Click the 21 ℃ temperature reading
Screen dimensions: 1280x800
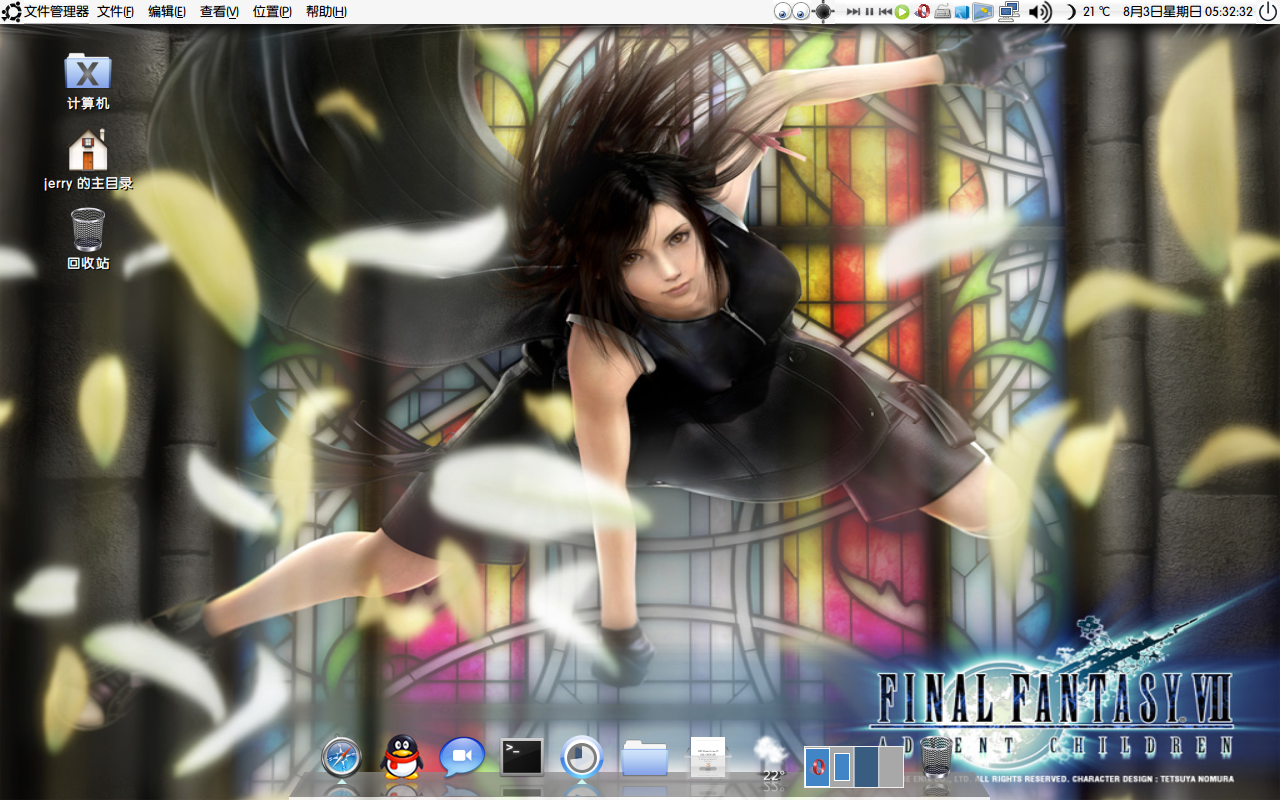click(x=1096, y=12)
